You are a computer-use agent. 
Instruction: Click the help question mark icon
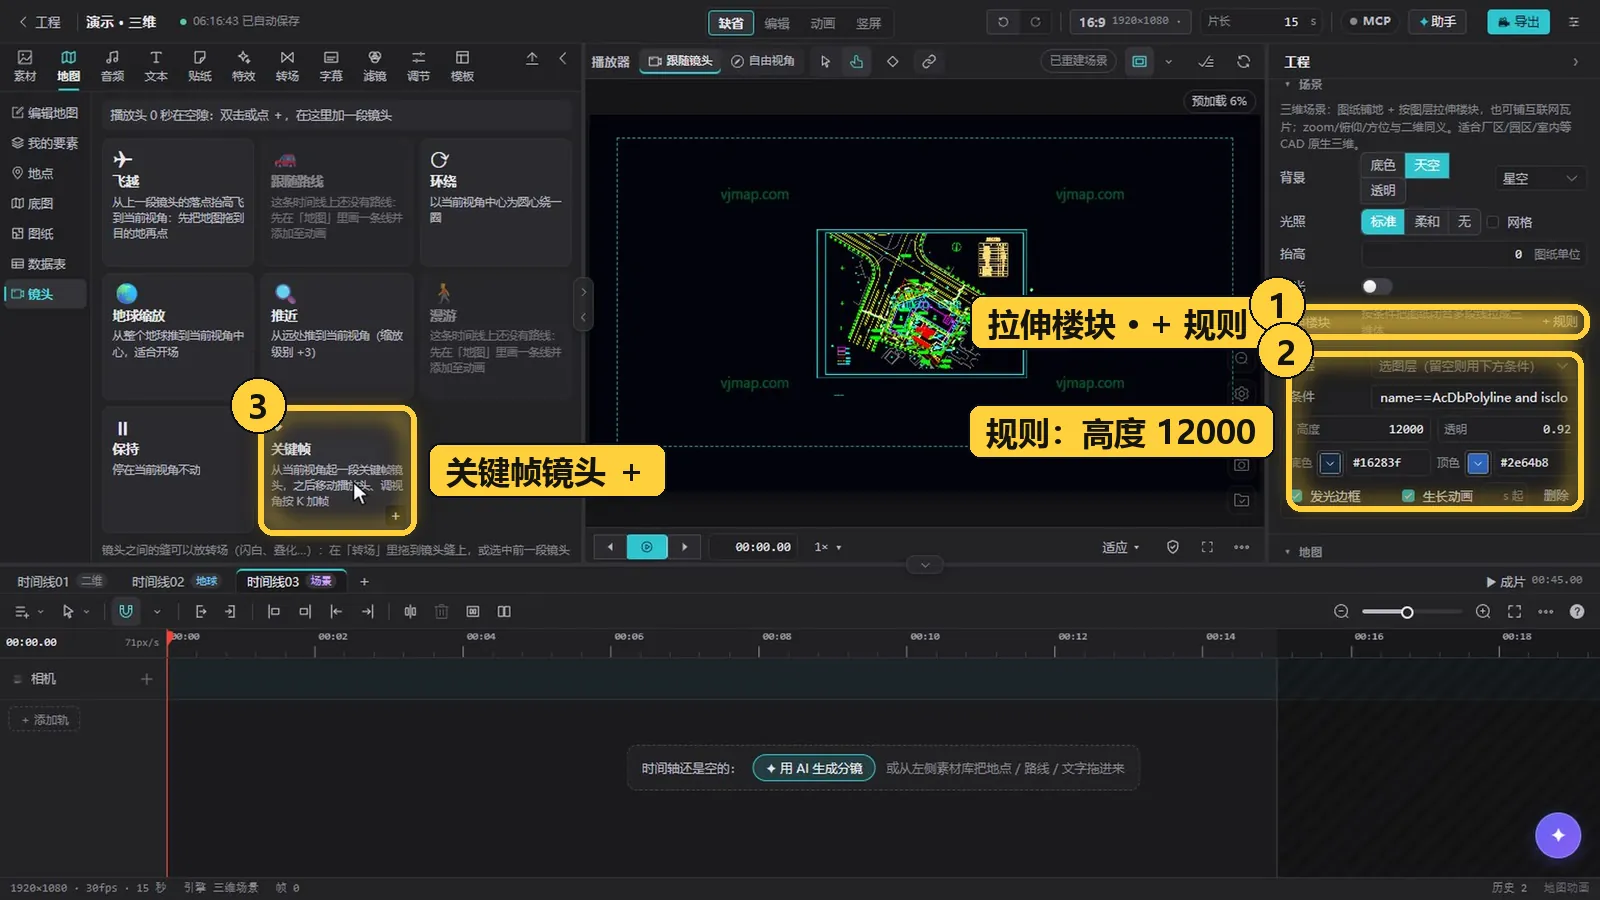tap(1577, 612)
